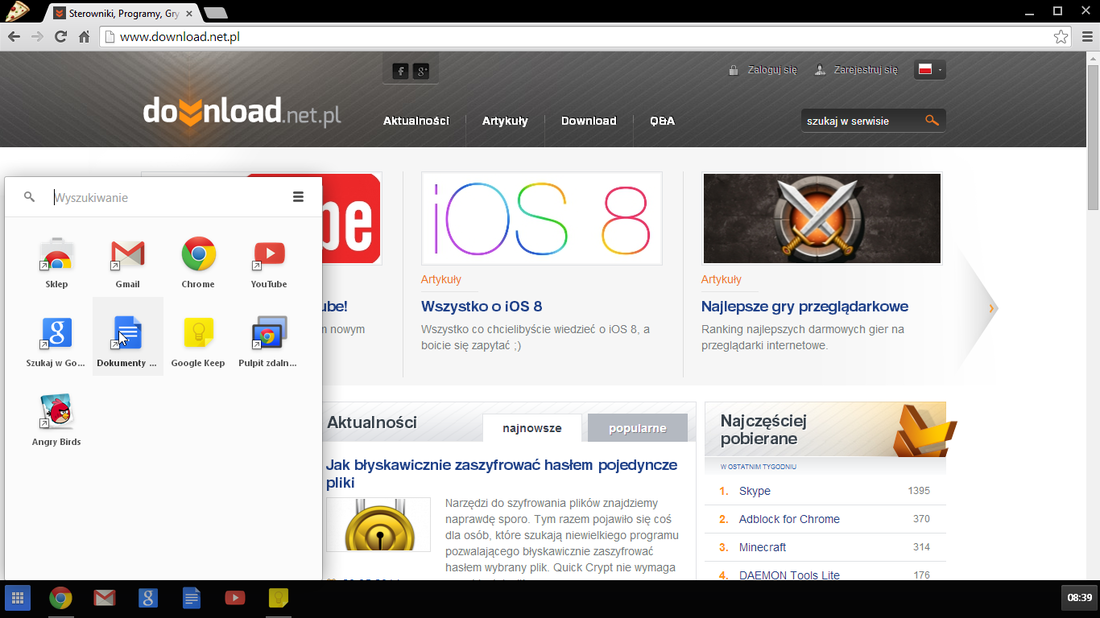Click the browser back arrow
The width and height of the screenshot is (1100, 618).
pos(14,36)
